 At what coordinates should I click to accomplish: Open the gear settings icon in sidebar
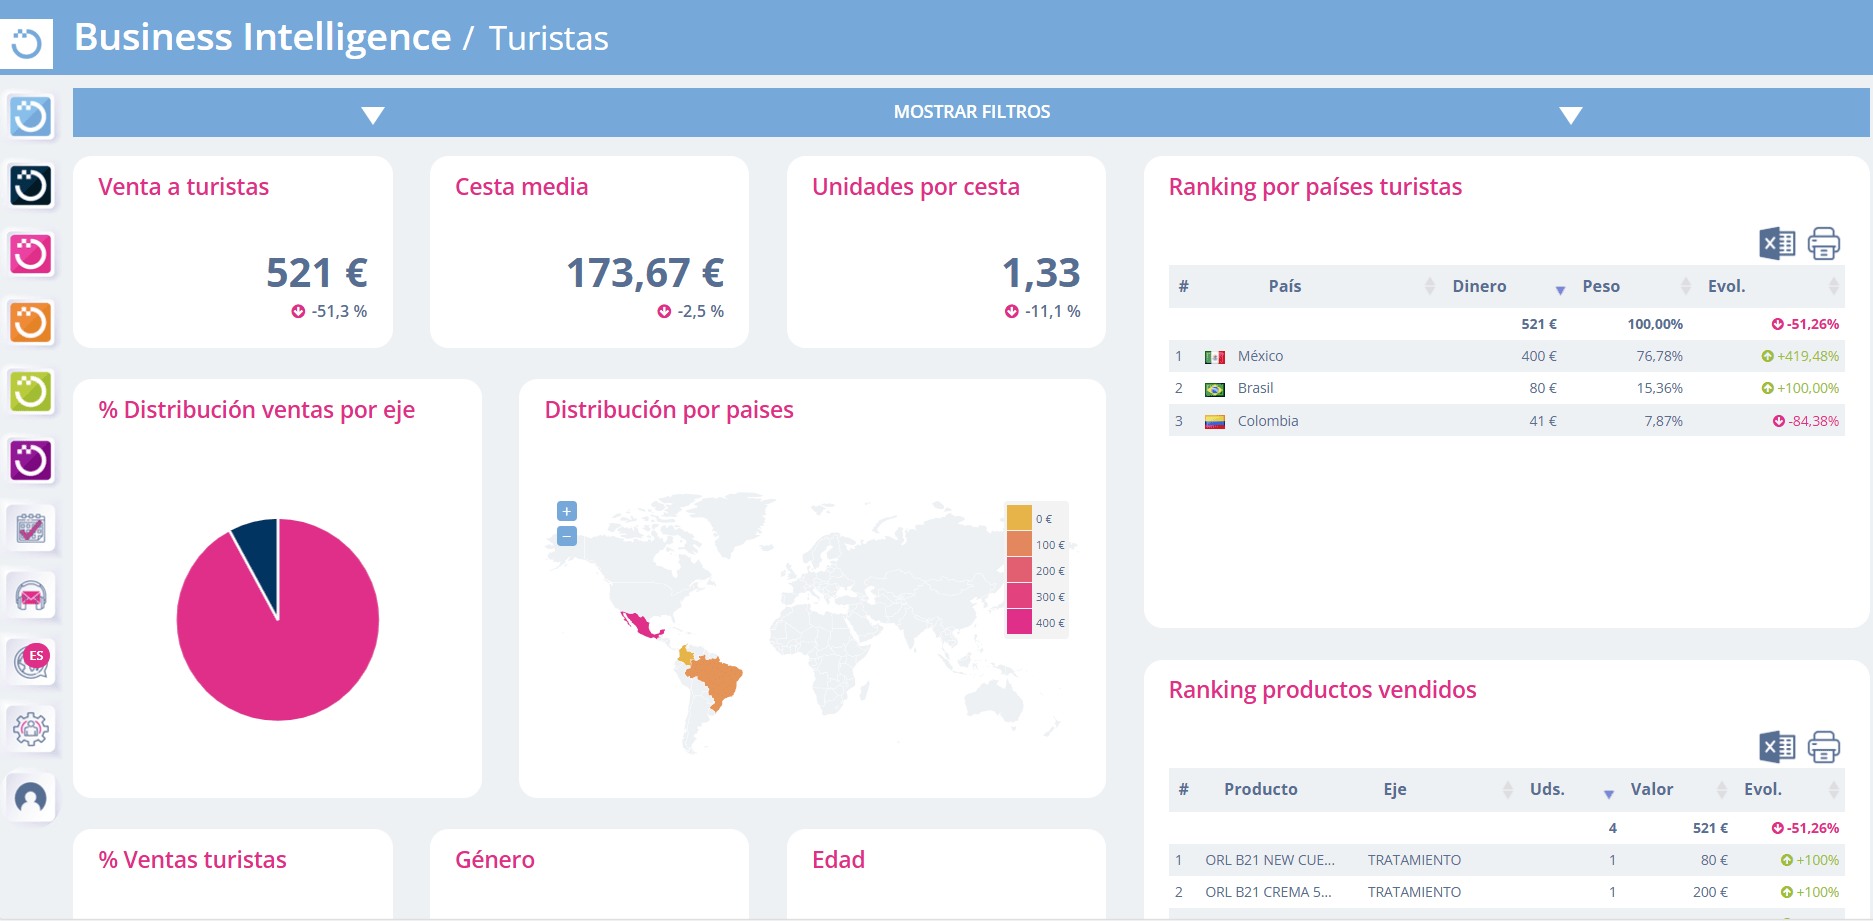click(x=31, y=728)
